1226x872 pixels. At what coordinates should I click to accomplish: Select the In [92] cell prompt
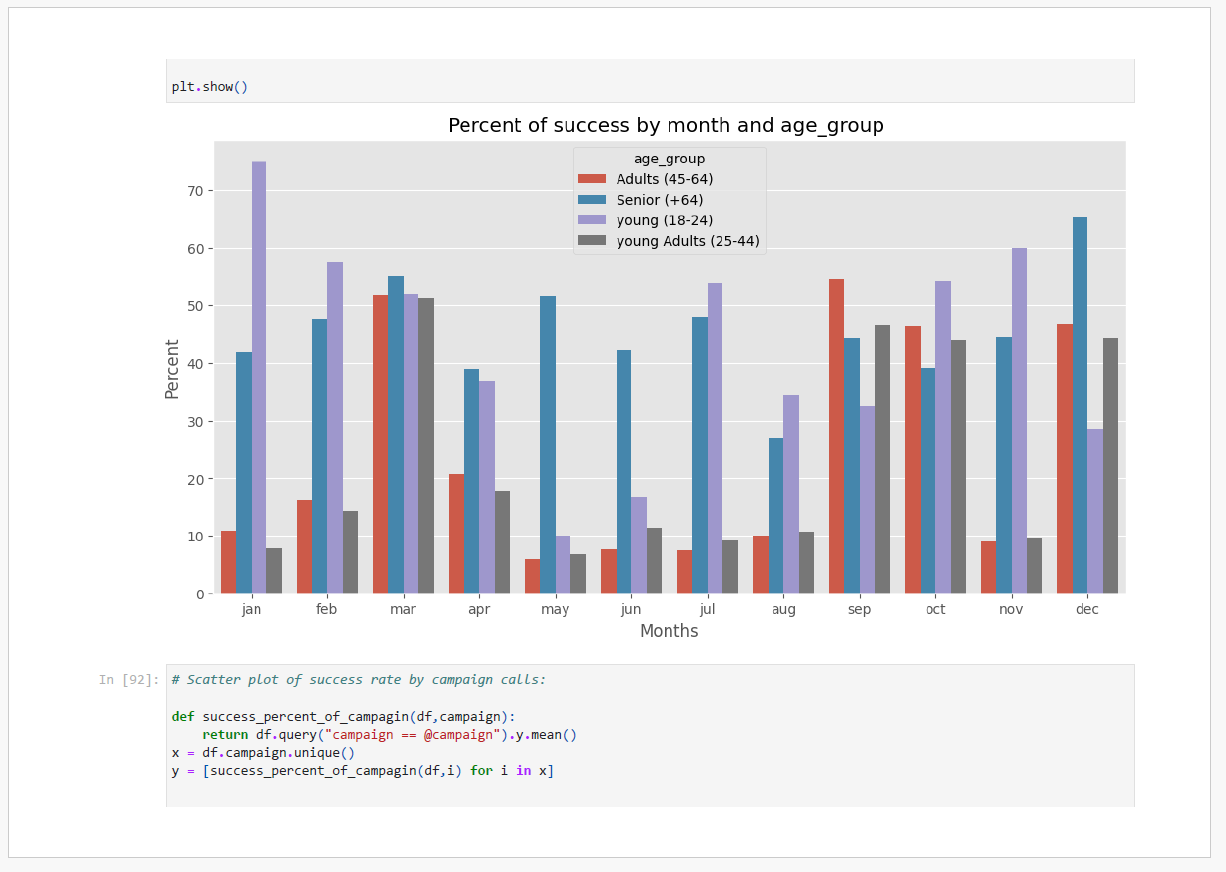coord(128,680)
